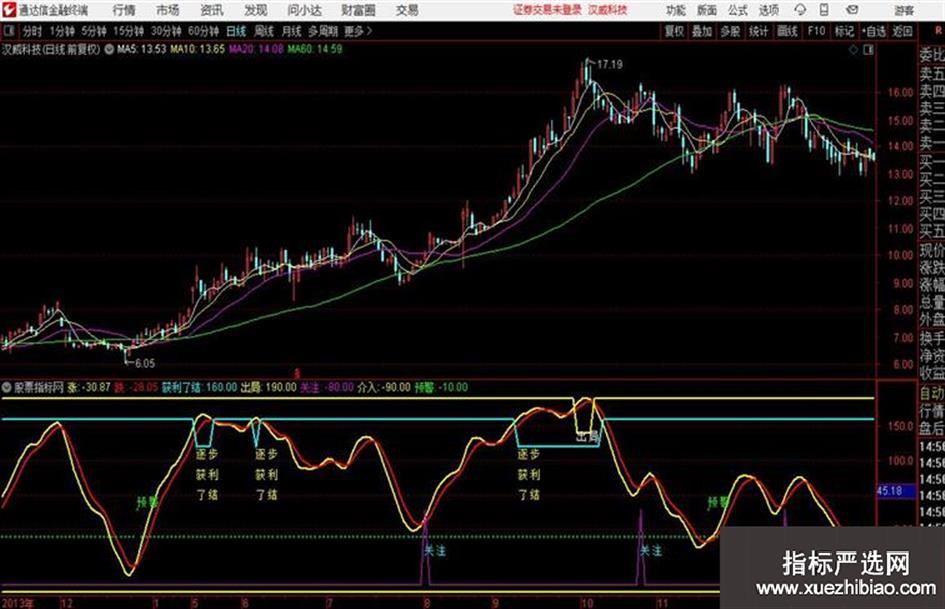Viewport: 945px width, 609px height.
Task: Open the 市场 menu
Action: point(168,10)
